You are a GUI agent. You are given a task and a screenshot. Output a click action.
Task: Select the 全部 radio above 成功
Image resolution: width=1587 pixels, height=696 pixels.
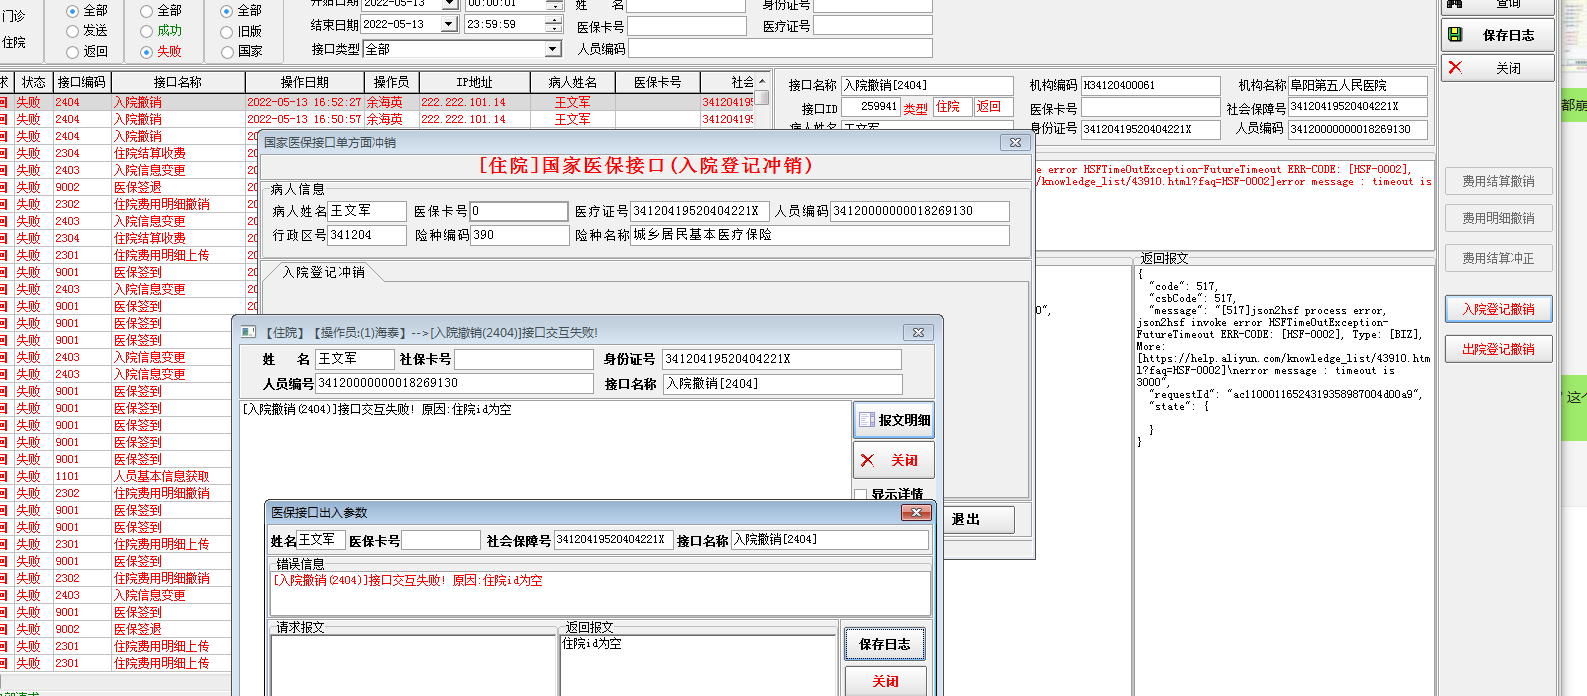point(147,11)
